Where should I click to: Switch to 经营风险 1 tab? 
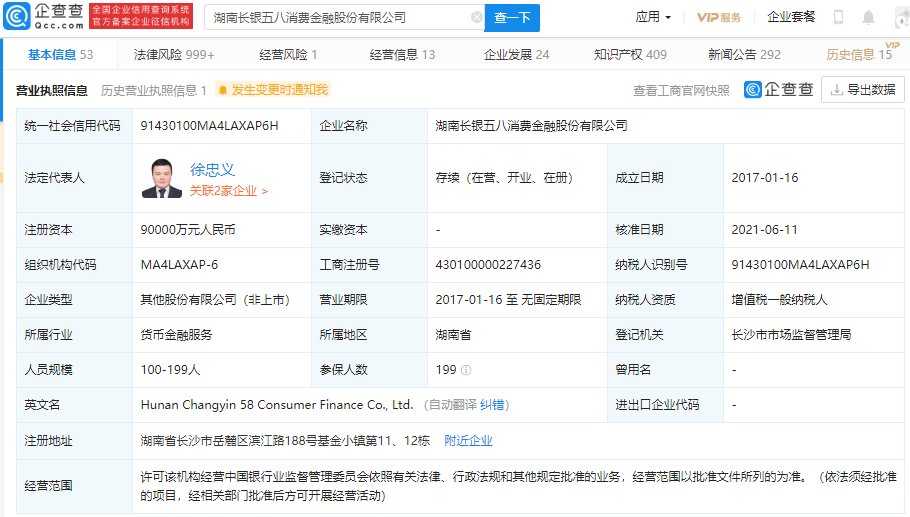coord(288,55)
